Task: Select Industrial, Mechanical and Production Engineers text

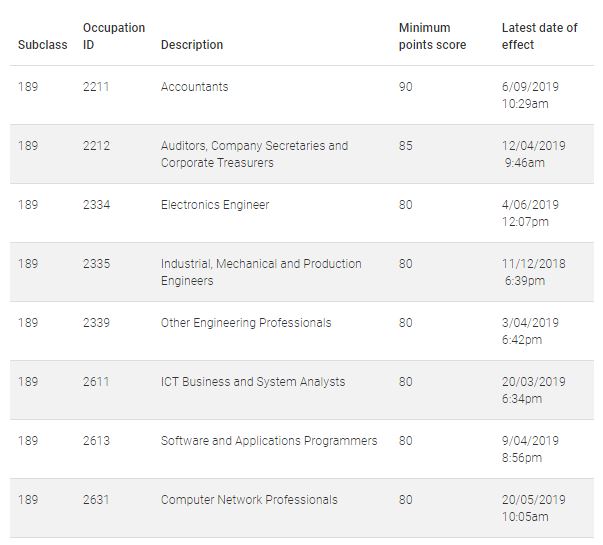Action: (261, 272)
